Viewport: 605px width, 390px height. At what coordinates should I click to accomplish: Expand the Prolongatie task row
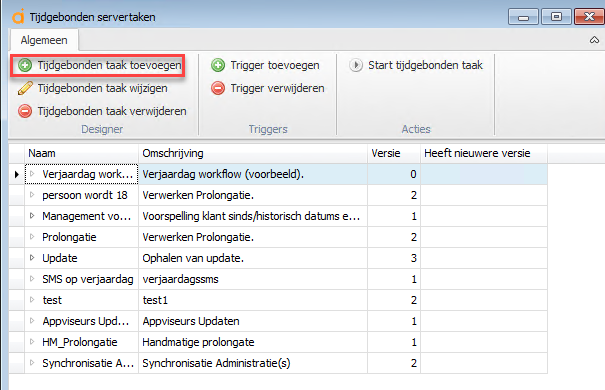(32, 237)
